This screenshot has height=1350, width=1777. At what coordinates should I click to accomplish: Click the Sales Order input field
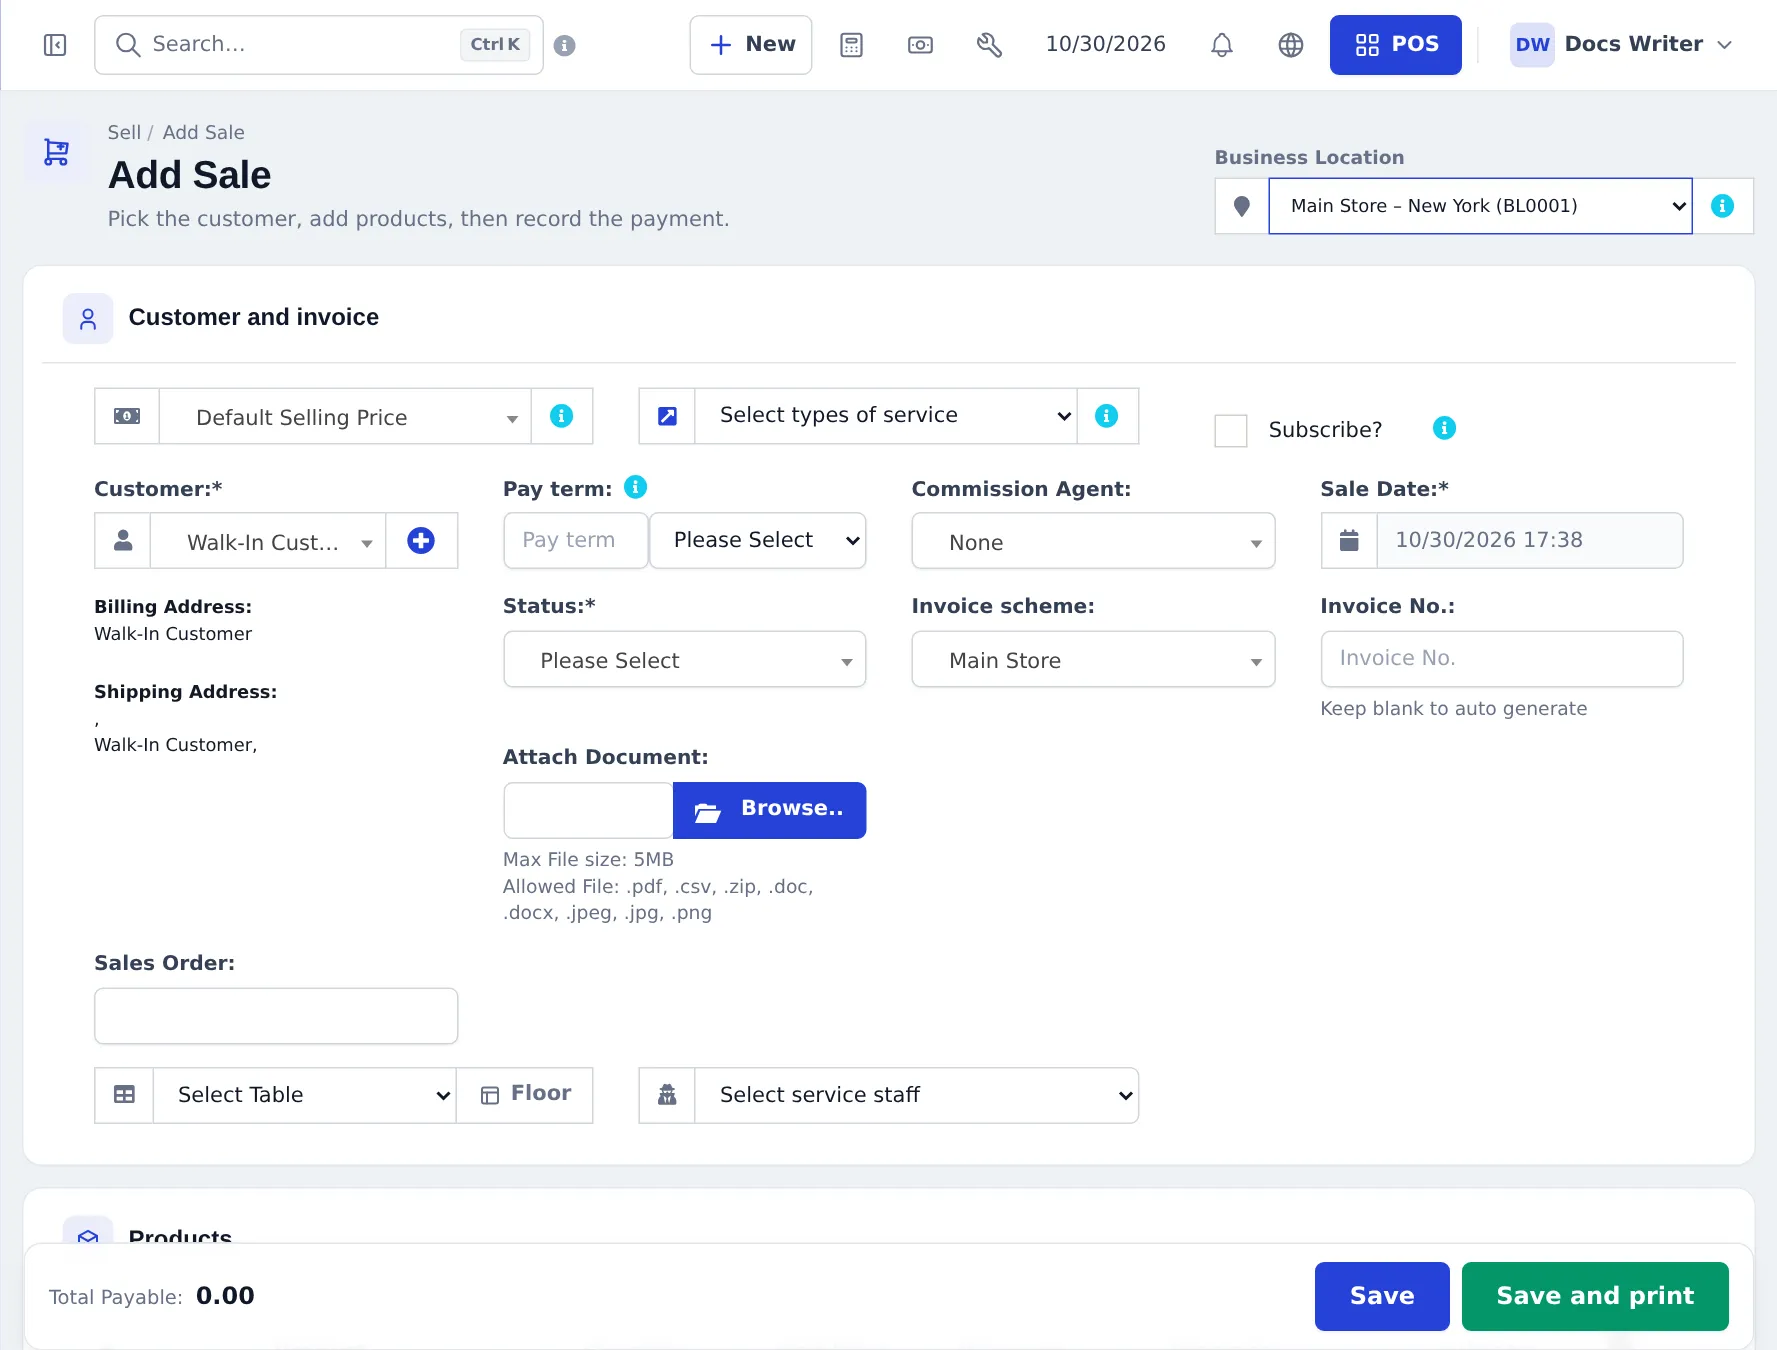tap(275, 1016)
